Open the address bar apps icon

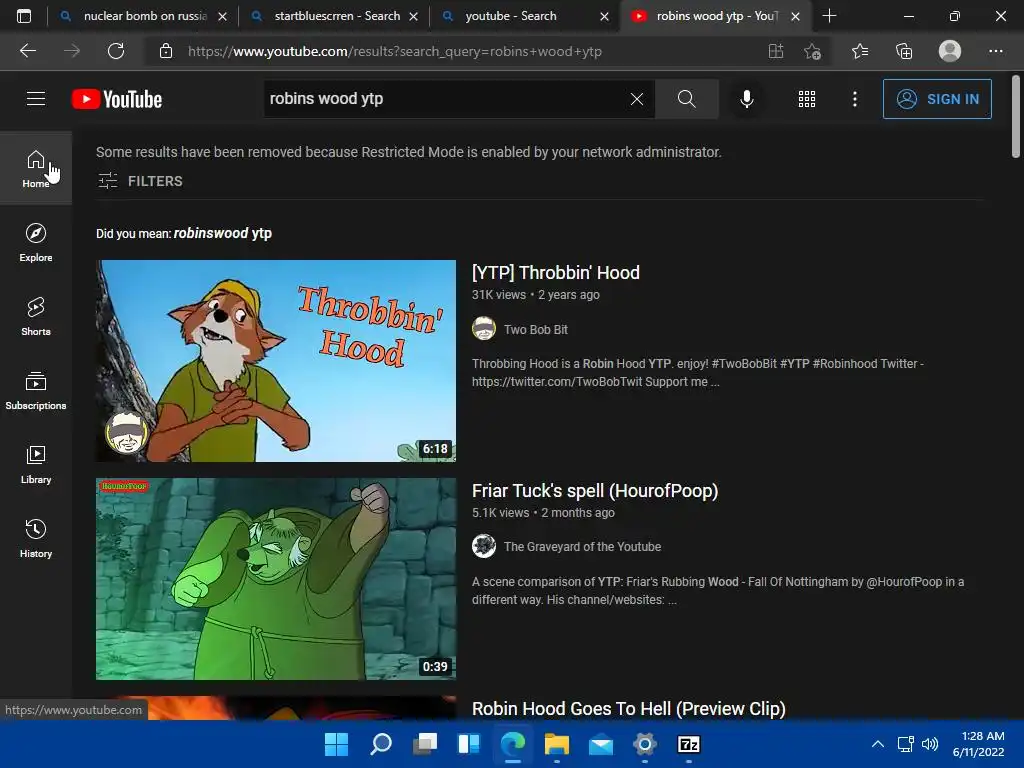(776, 51)
